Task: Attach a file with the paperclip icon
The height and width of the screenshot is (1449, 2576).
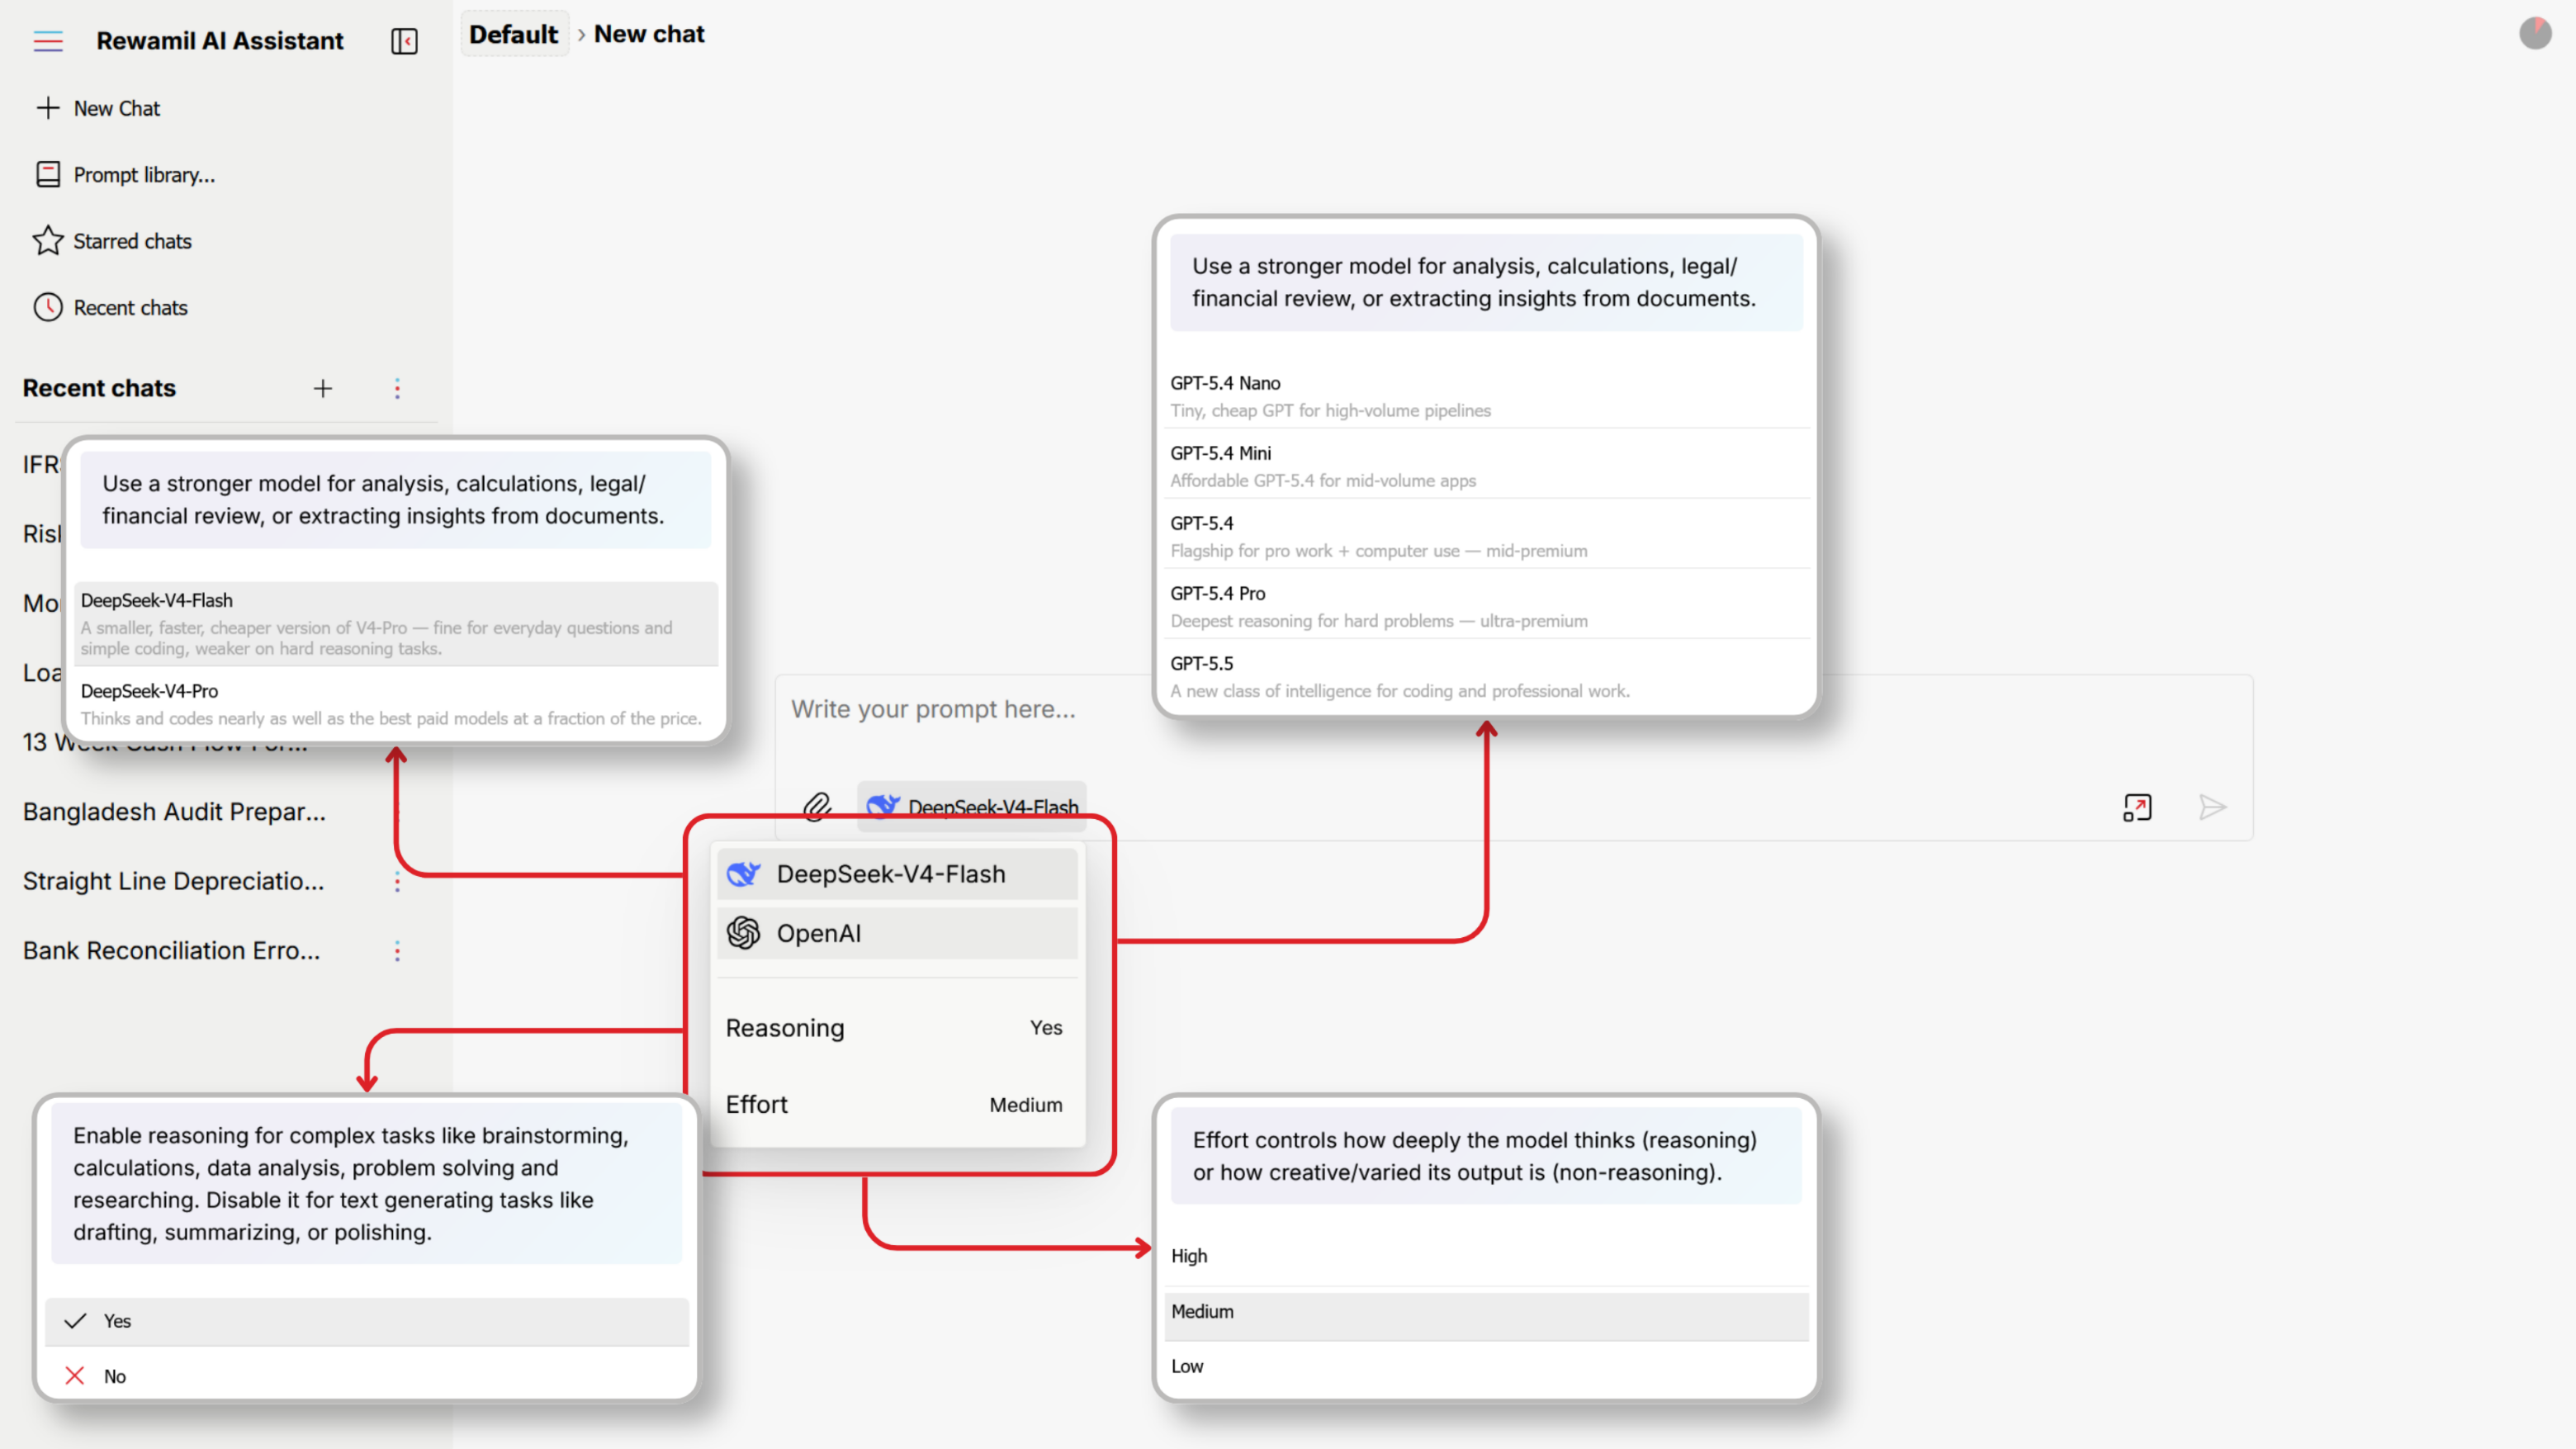Action: pos(818,806)
